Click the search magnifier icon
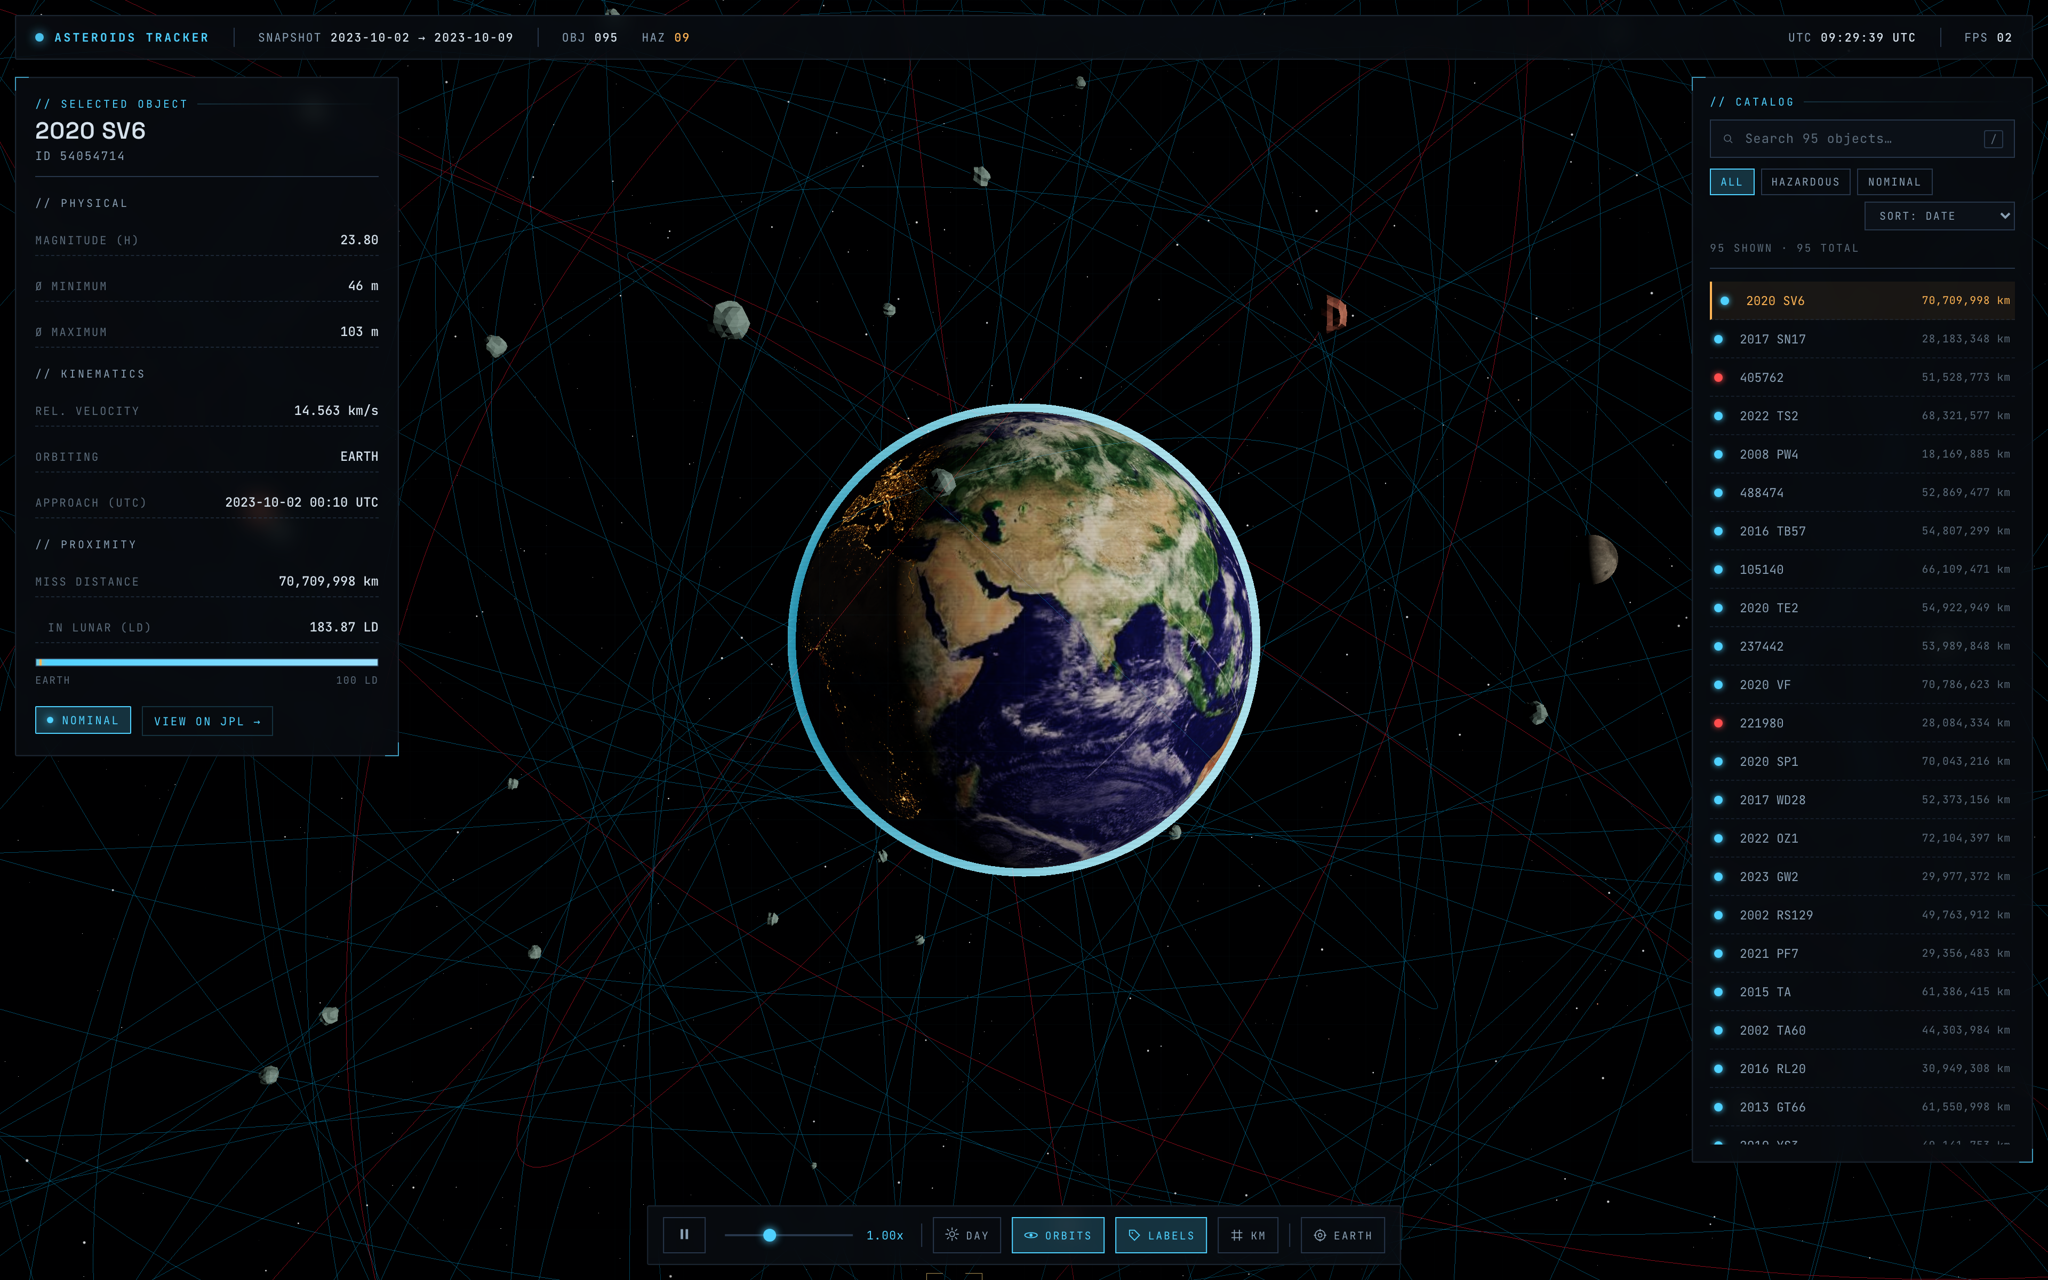The image size is (2048, 1280). click(1728, 139)
